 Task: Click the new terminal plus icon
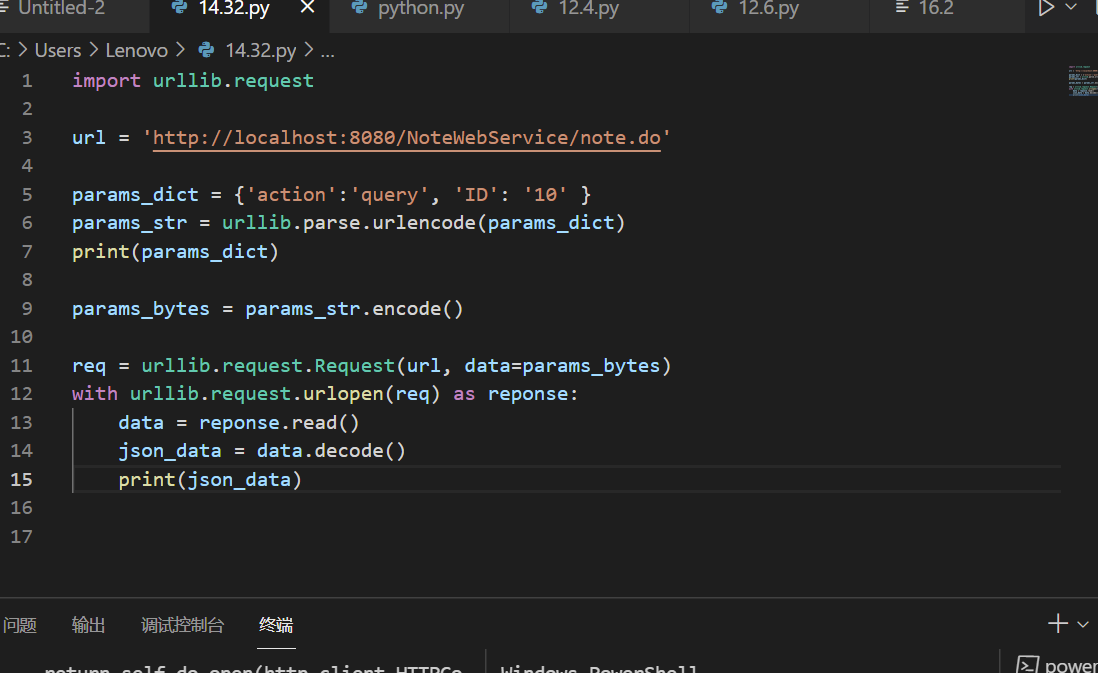1057,624
